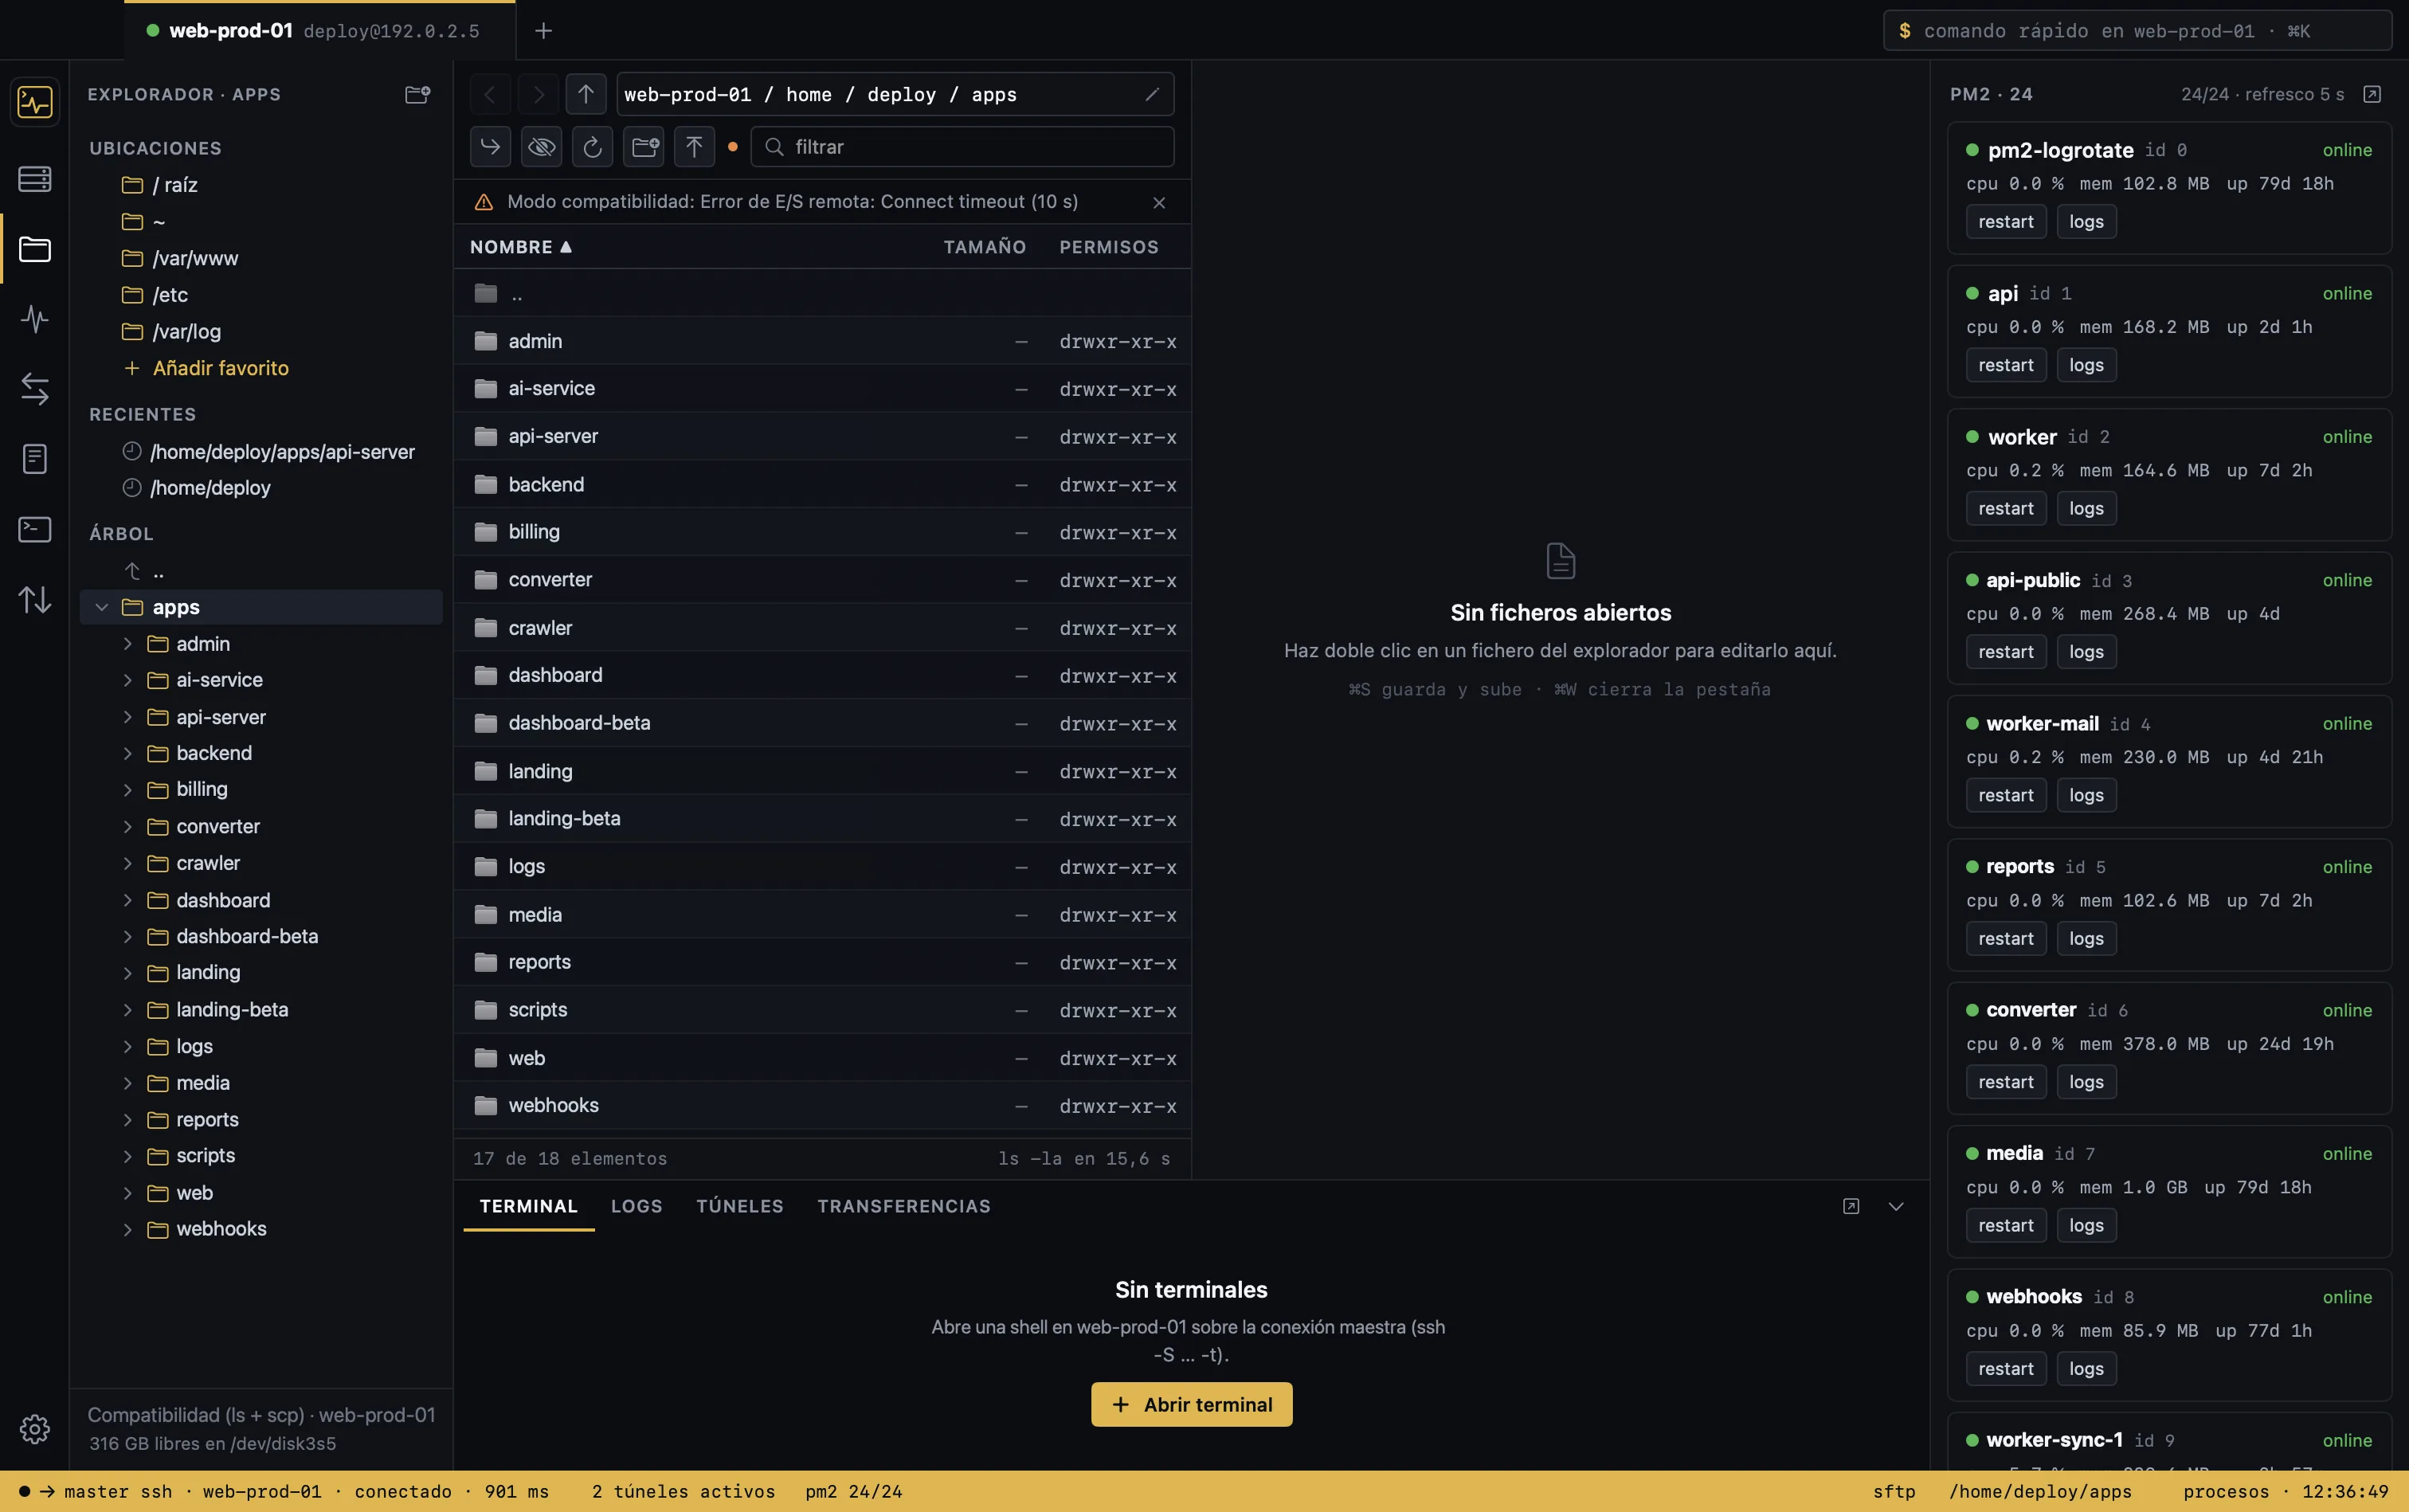2409x1512 pixels.
Task: Click the refresh directory listing icon
Action: tap(592, 147)
